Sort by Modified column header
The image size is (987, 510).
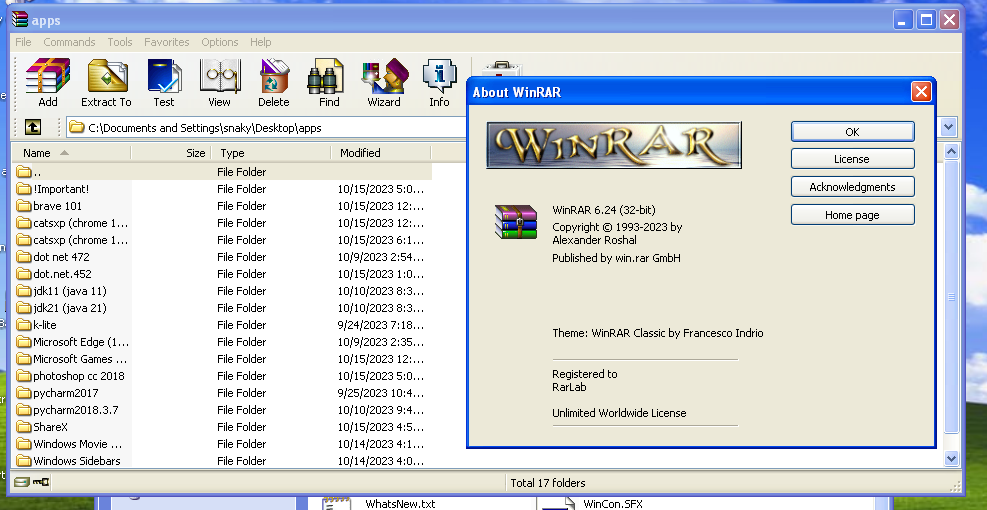381,153
